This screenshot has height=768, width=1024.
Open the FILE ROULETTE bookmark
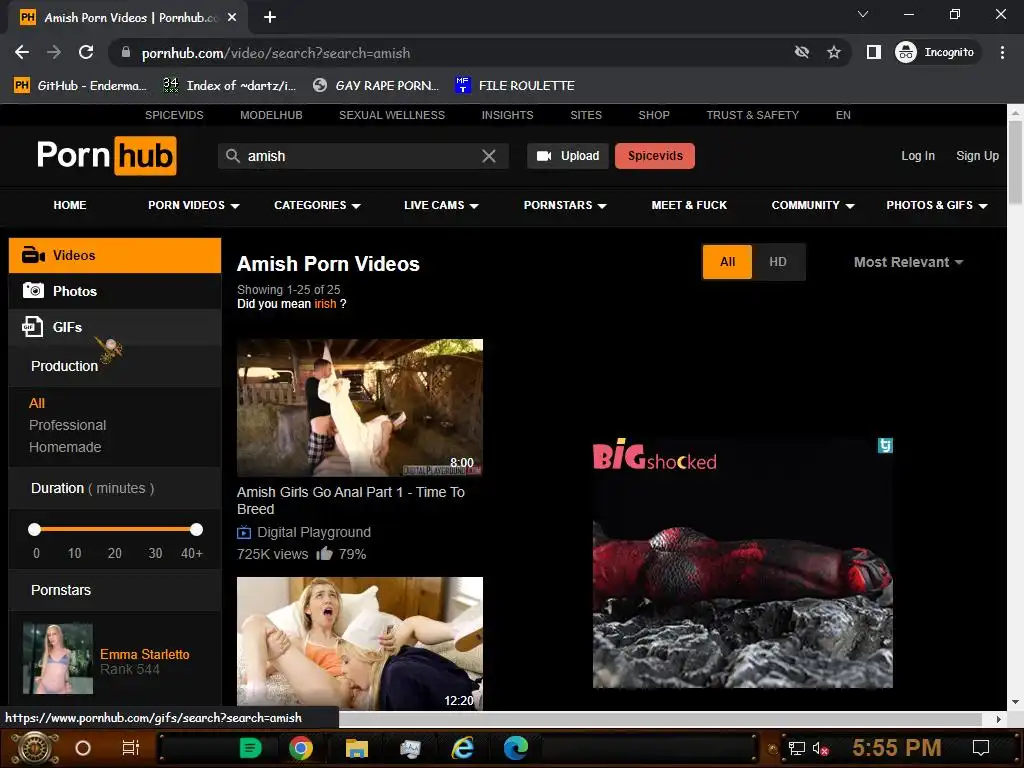pyautogui.click(x=515, y=86)
